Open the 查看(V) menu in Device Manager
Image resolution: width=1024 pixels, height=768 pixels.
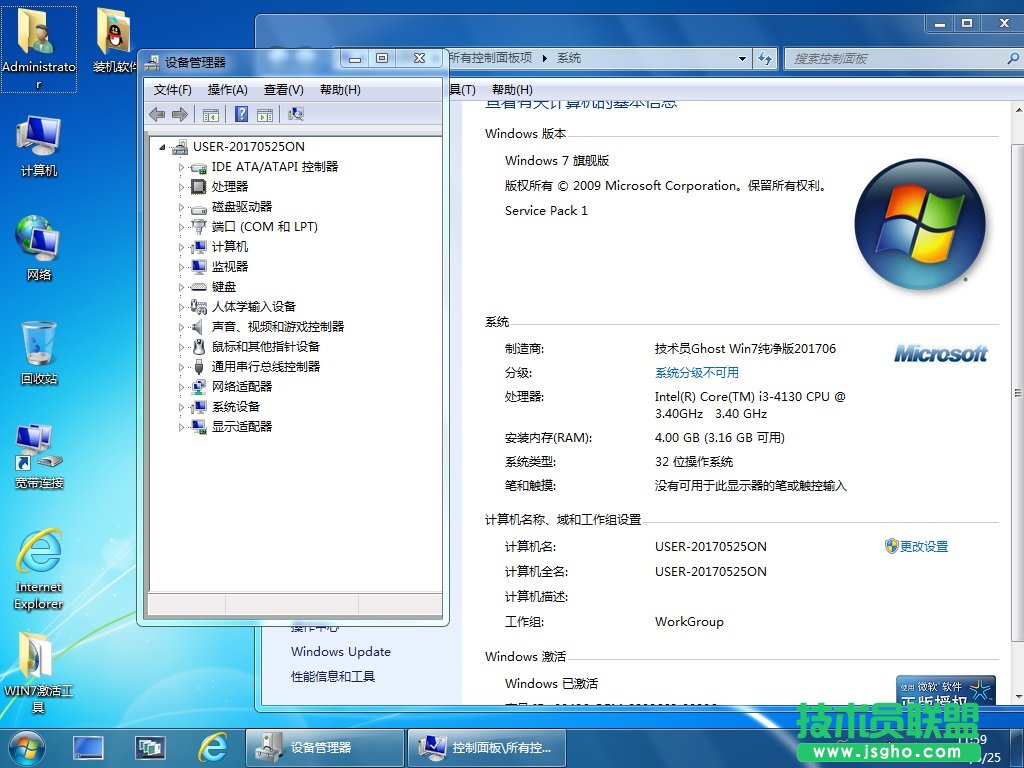pyautogui.click(x=283, y=90)
